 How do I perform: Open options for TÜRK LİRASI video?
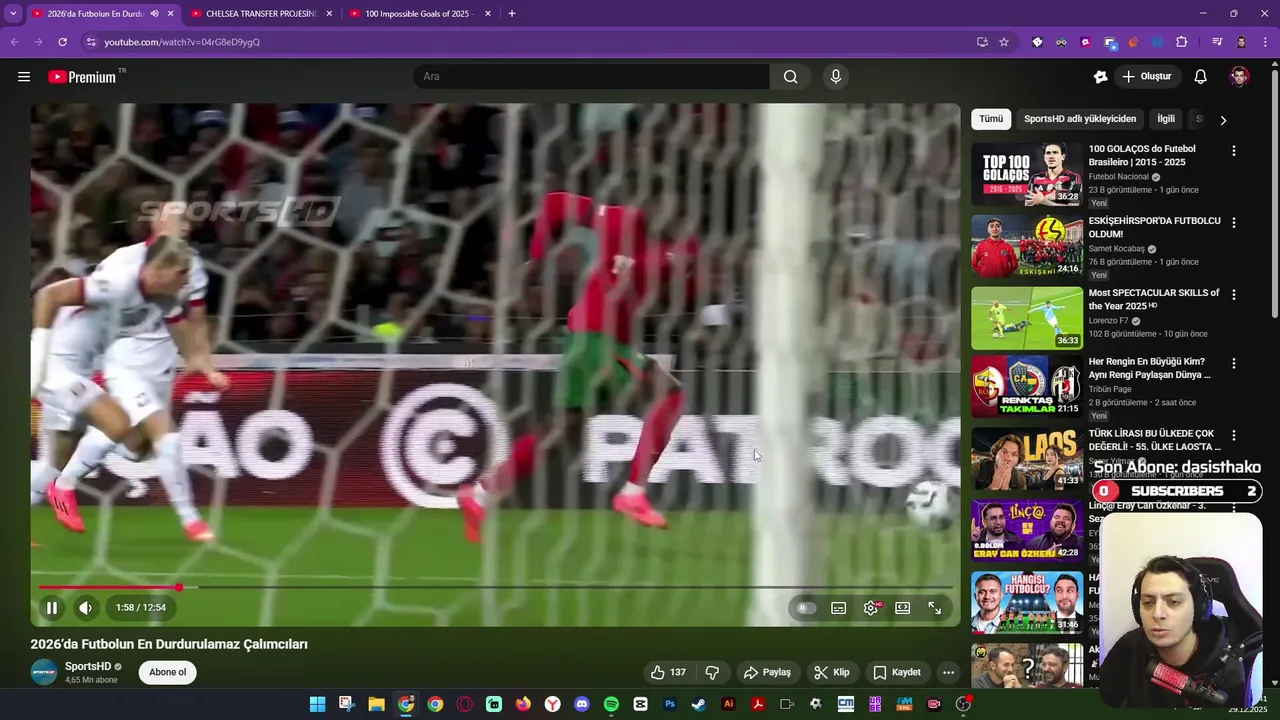[1233, 436]
